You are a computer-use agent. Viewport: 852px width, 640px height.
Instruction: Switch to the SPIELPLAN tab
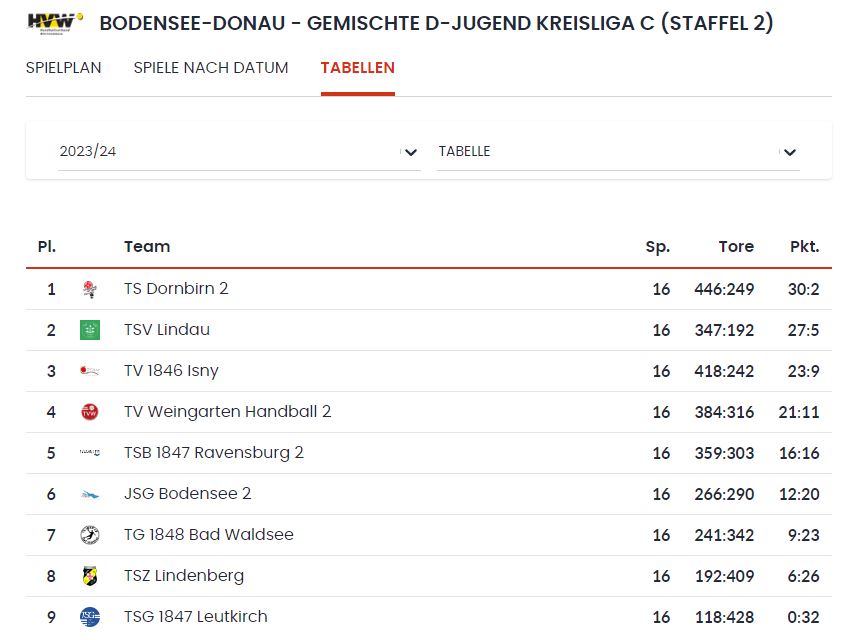(64, 68)
